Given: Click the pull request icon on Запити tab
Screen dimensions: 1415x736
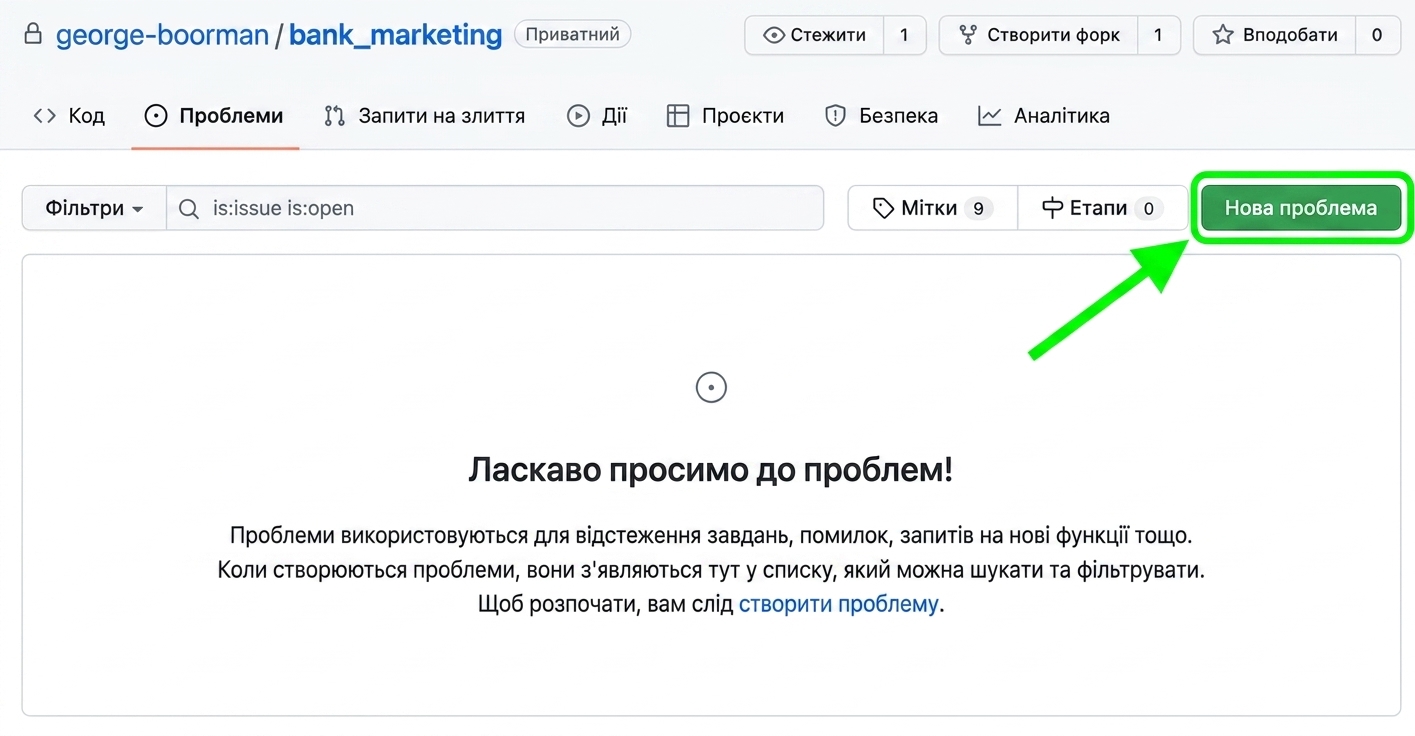Looking at the screenshot, I should pyautogui.click(x=334, y=116).
